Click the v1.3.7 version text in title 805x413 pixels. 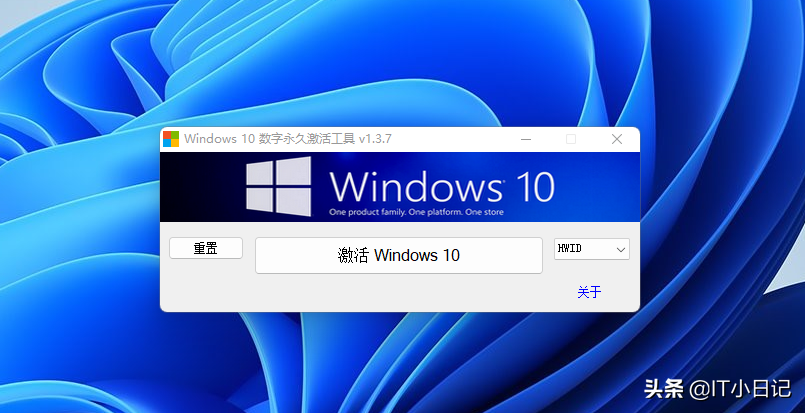coord(375,139)
